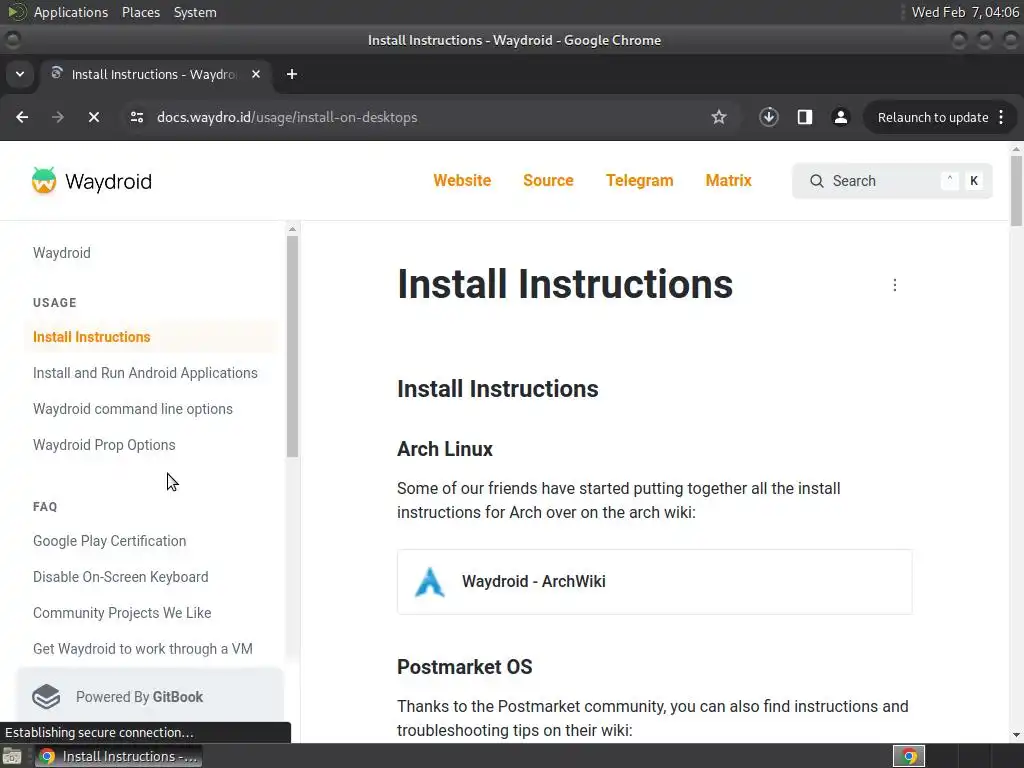Click the Arch Linux logo icon
This screenshot has width=1024, height=768.
tap(430, 582)
